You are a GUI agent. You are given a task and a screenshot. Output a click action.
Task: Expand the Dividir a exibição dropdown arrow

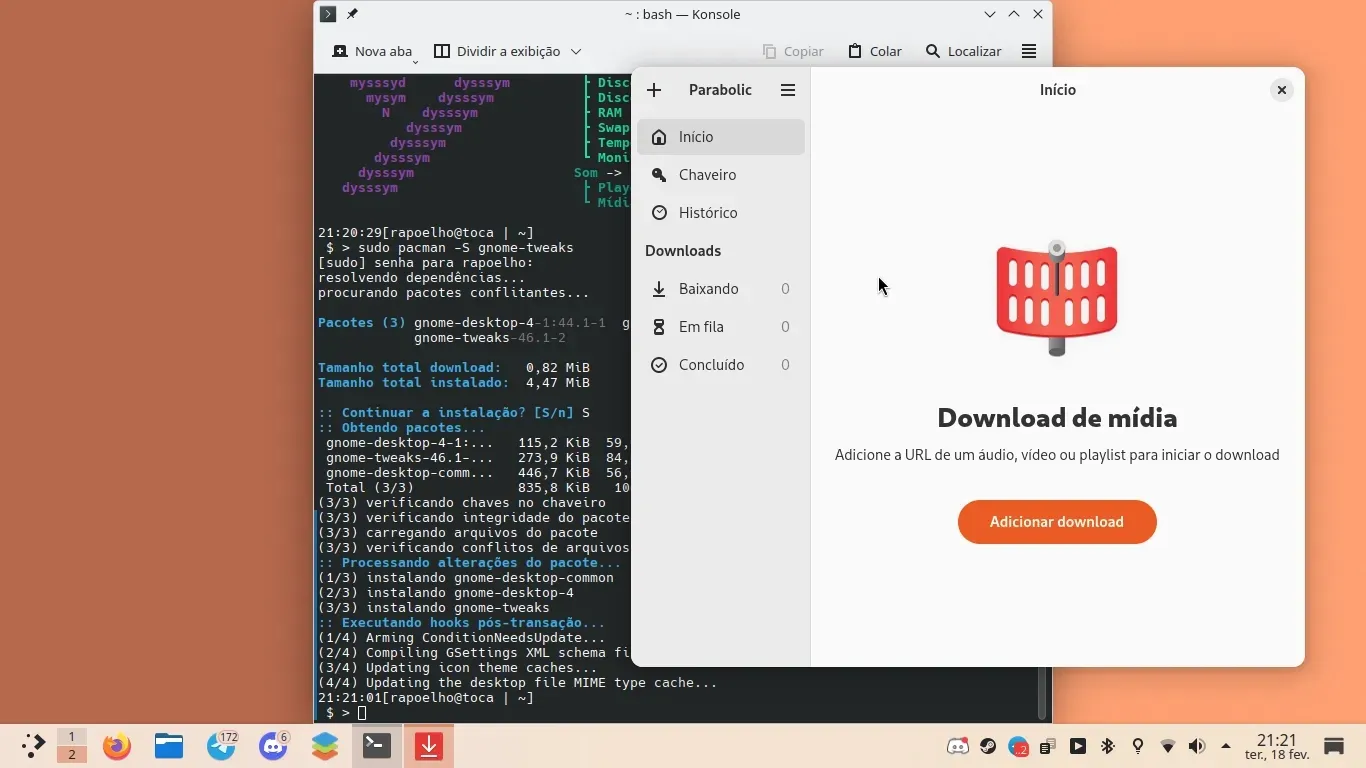point(576,52)
